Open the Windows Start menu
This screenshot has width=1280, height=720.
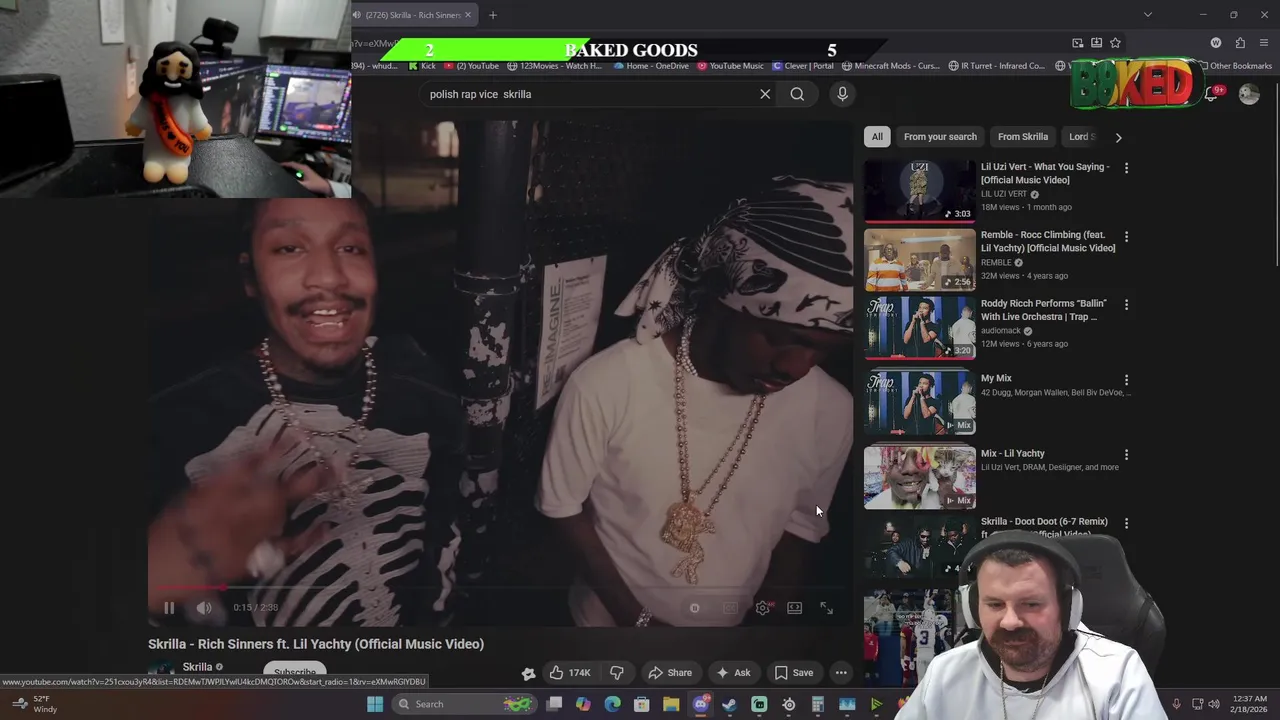375,704
